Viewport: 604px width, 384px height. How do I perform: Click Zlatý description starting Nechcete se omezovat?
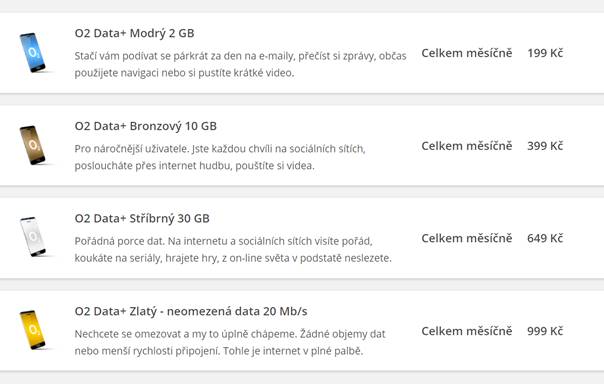point(230,342)
